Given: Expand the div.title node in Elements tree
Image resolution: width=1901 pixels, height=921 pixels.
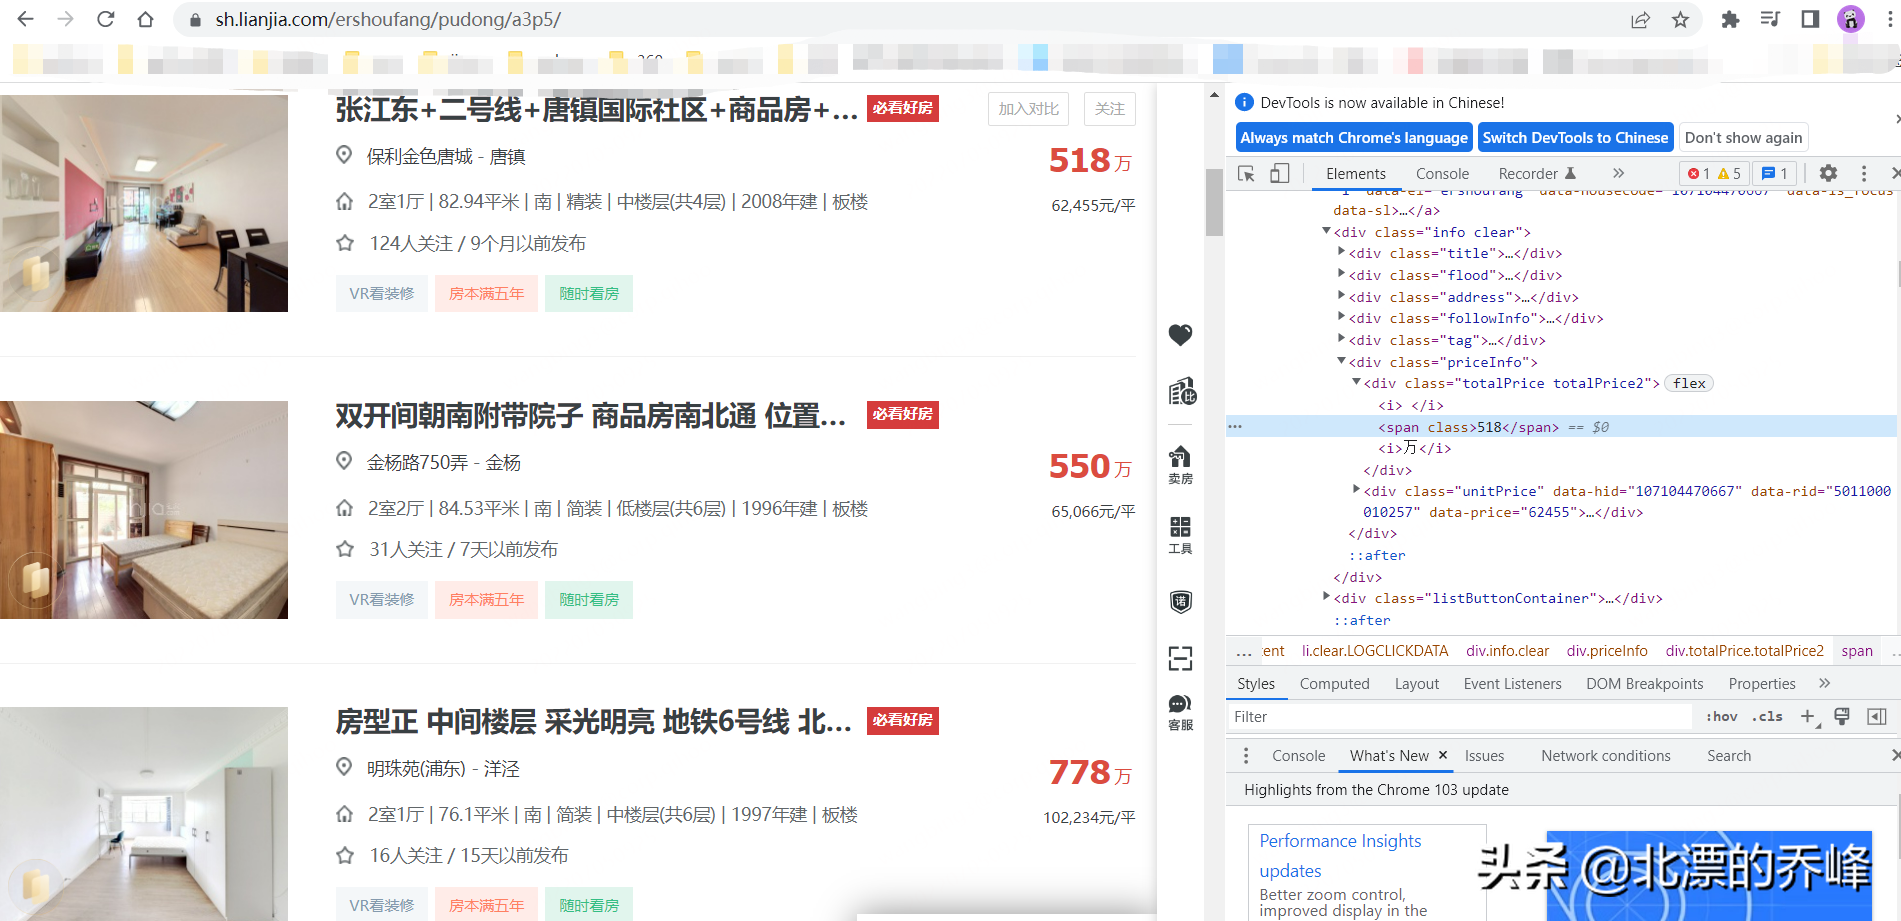Looking at the screenshot, I should 1341,253.
